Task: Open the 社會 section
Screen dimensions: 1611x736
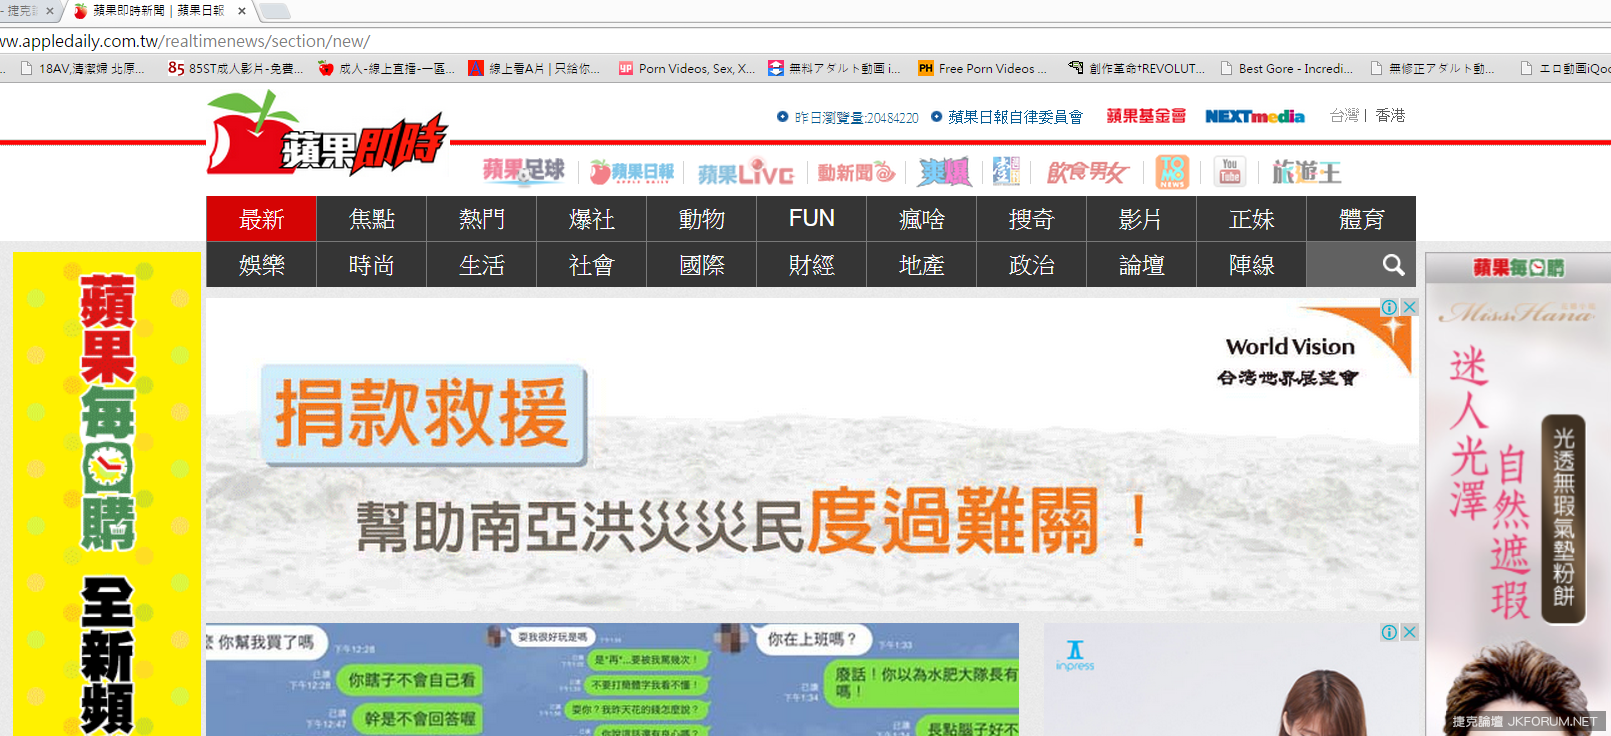Action: [592, 265]
